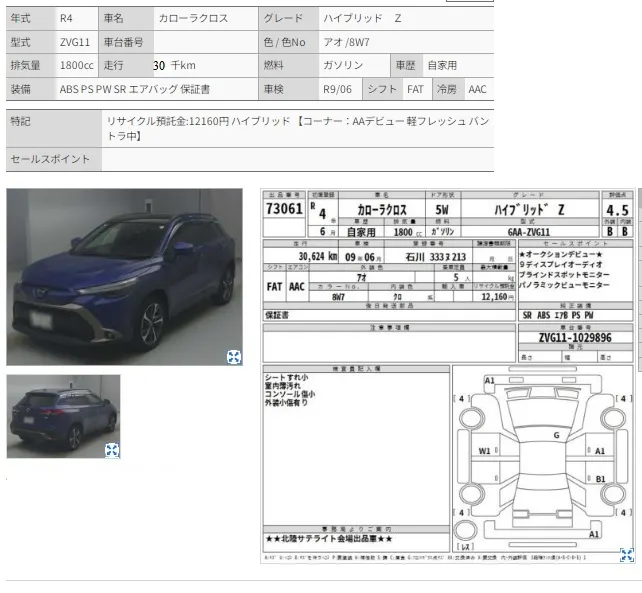The image size is (642, 593).
Task: Open the auction inspection sheet image
Action: pyautogui.click(x=448, y=376)
